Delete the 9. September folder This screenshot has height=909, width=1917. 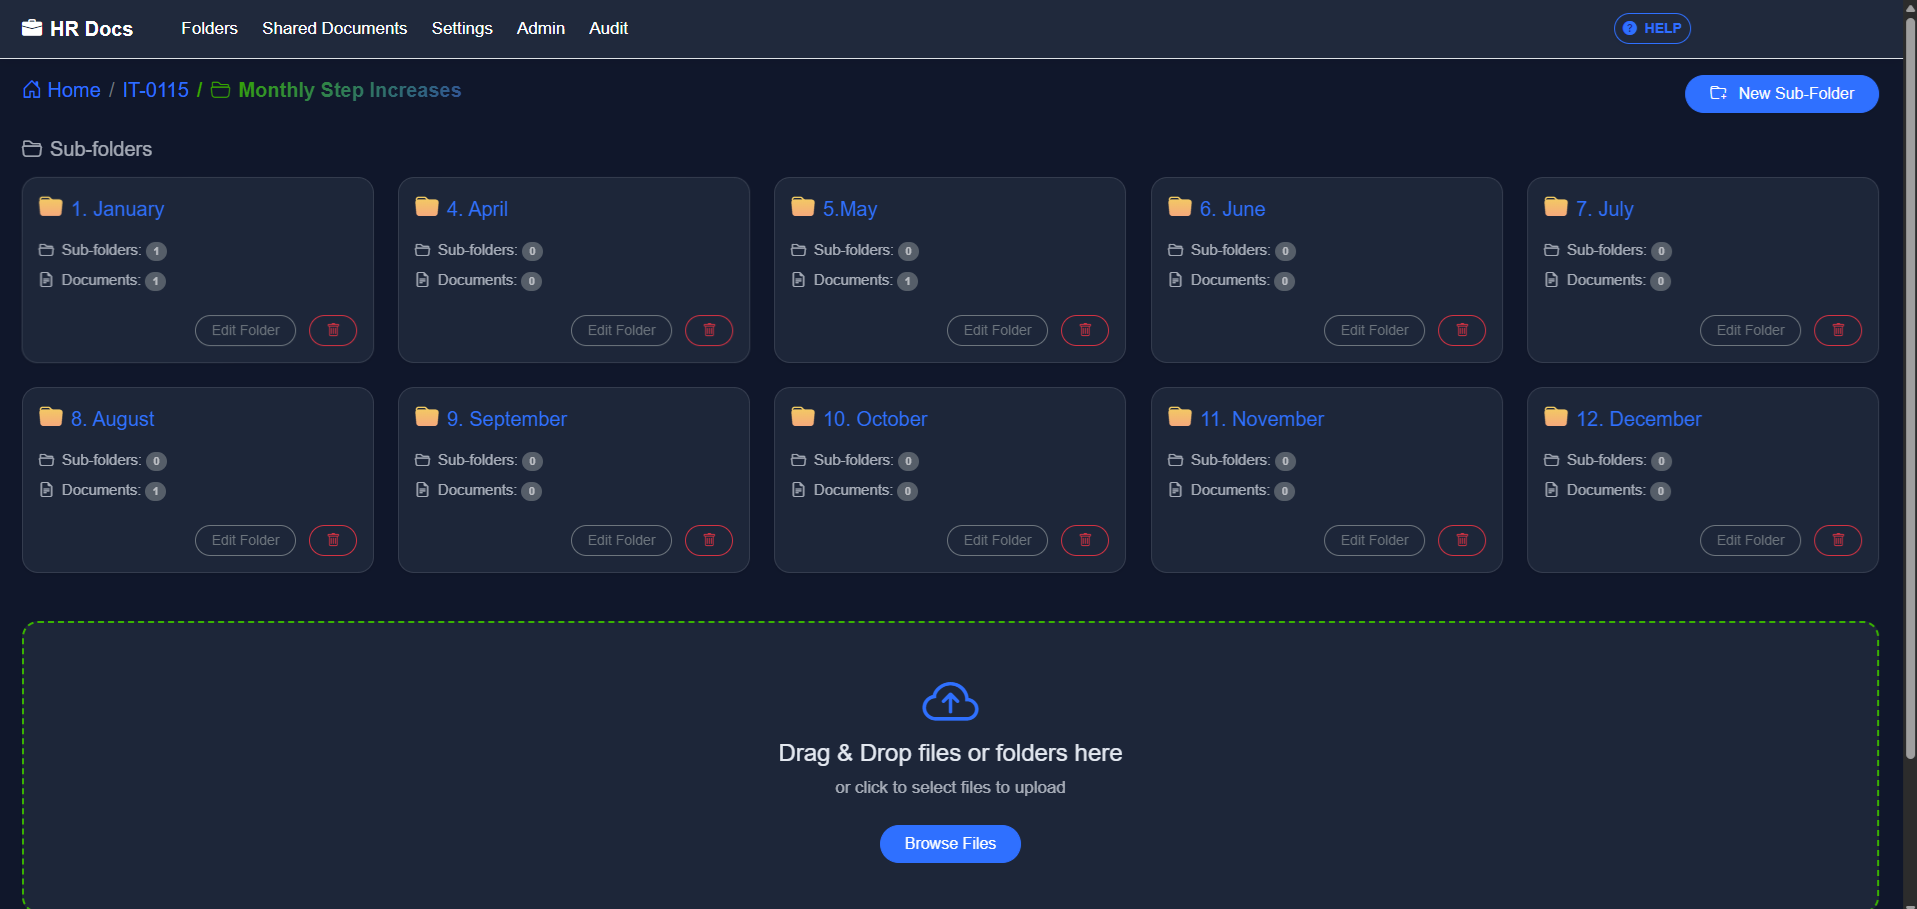pos(709,540)
